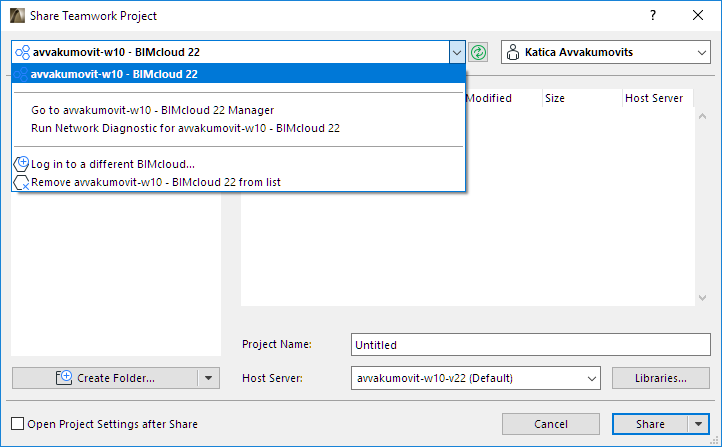722x447 pixels.
Task: Sort by the Host Server column header
Action: point(658,98)
